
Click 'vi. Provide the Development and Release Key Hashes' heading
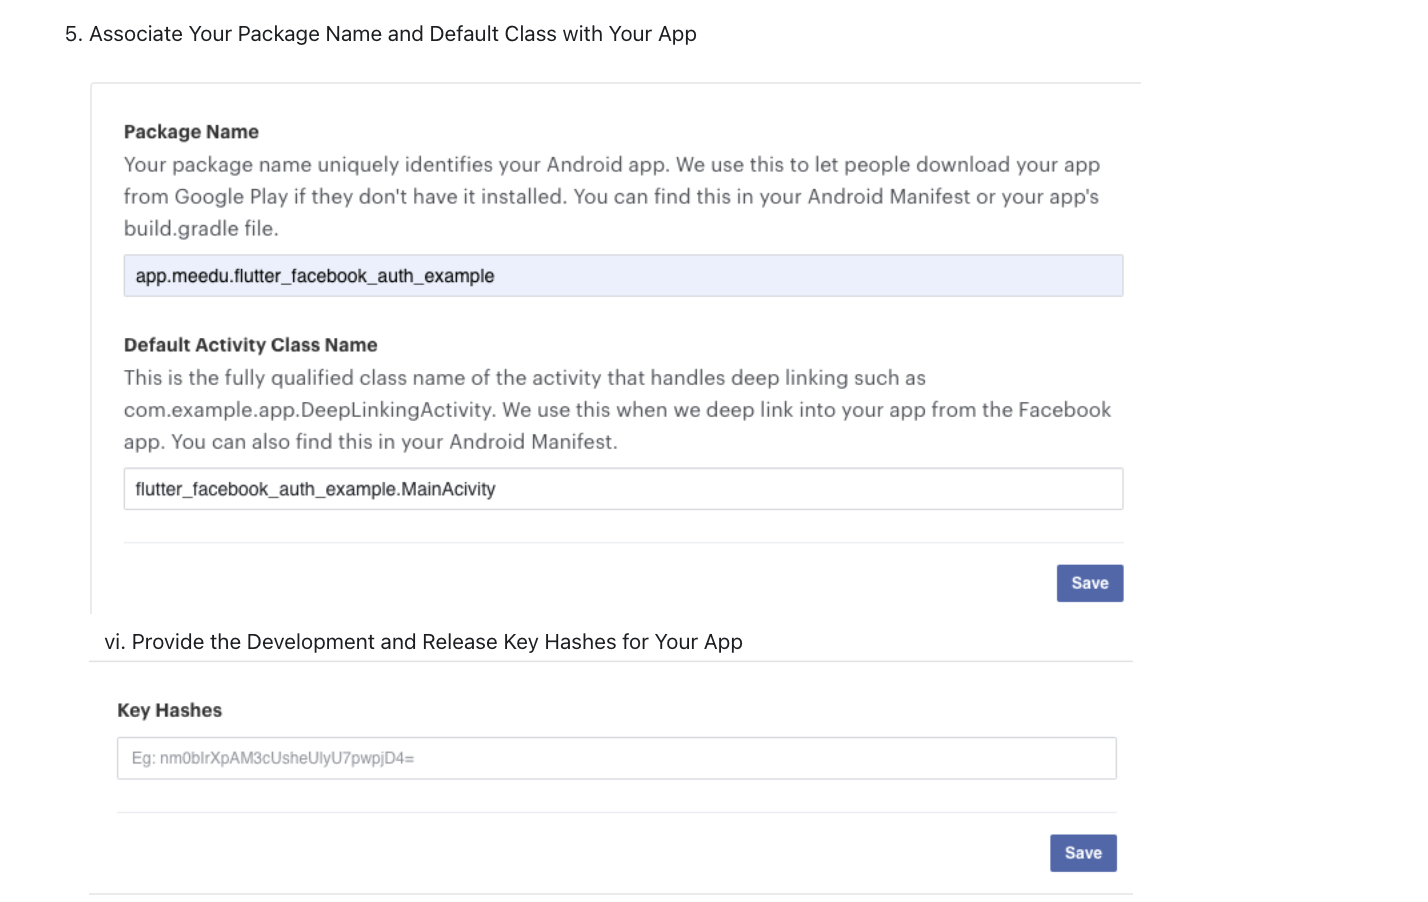(x=423, y=642)
